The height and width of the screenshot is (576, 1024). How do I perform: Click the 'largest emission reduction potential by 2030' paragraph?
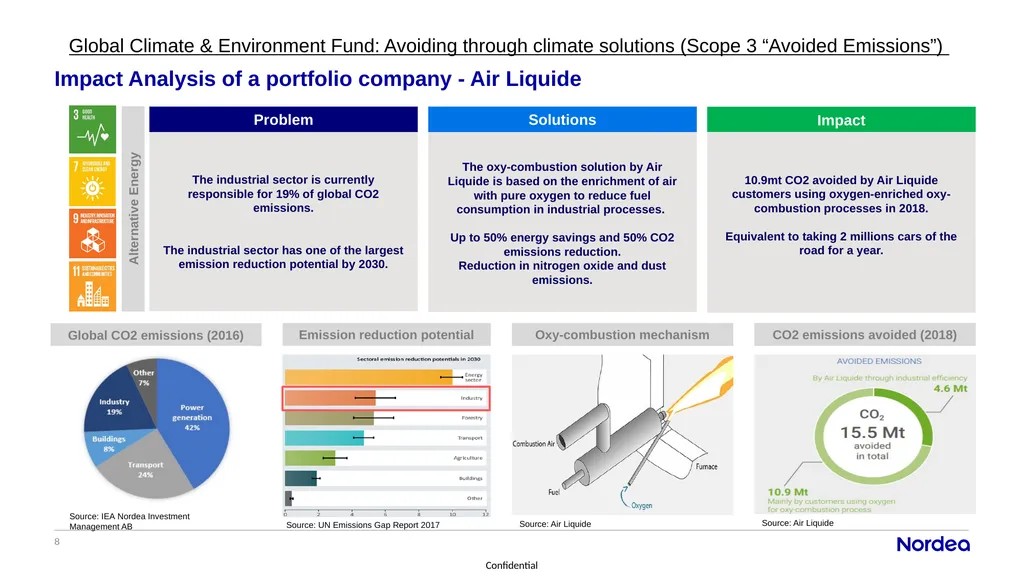pos(283,257)
